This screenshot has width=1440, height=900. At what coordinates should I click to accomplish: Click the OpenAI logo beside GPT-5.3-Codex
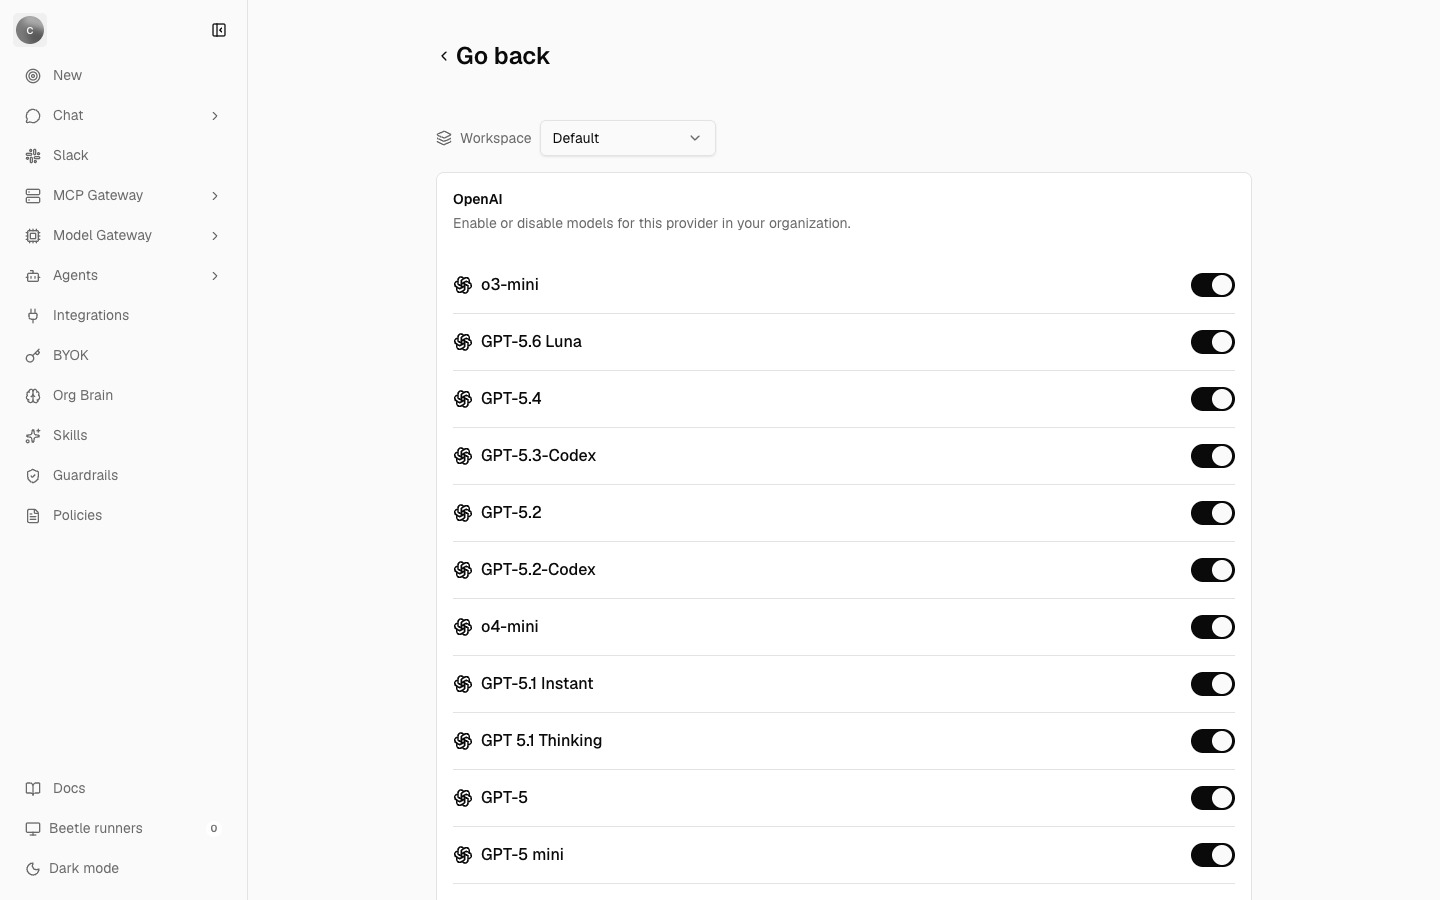(463, 456)
